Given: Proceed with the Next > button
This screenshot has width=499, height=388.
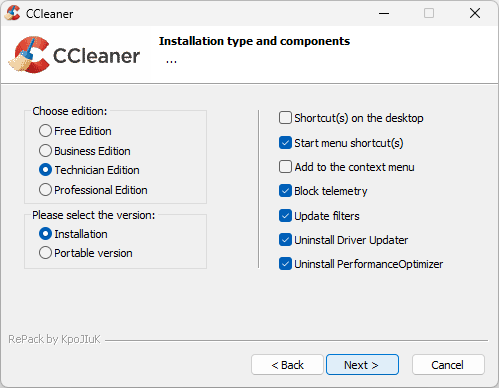Looking at the screenshot, I should click(x=362, y=365).
